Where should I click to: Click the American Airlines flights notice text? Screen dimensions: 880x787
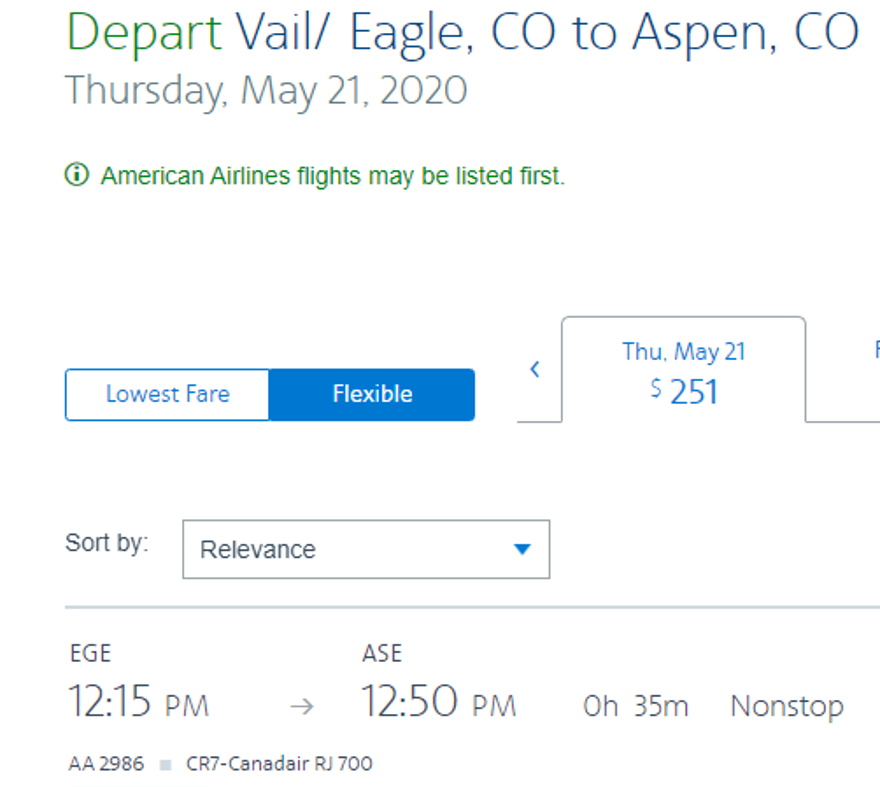tap(333, 177)
